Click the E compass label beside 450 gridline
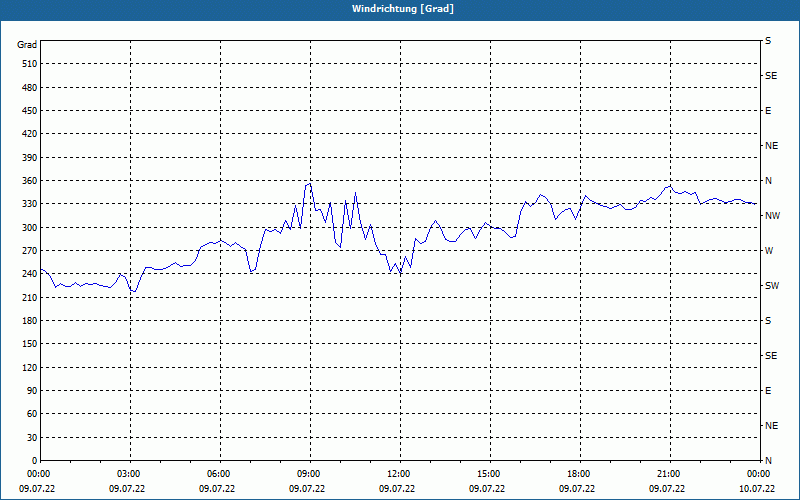800x500 pixels. (x=768, y=111)
